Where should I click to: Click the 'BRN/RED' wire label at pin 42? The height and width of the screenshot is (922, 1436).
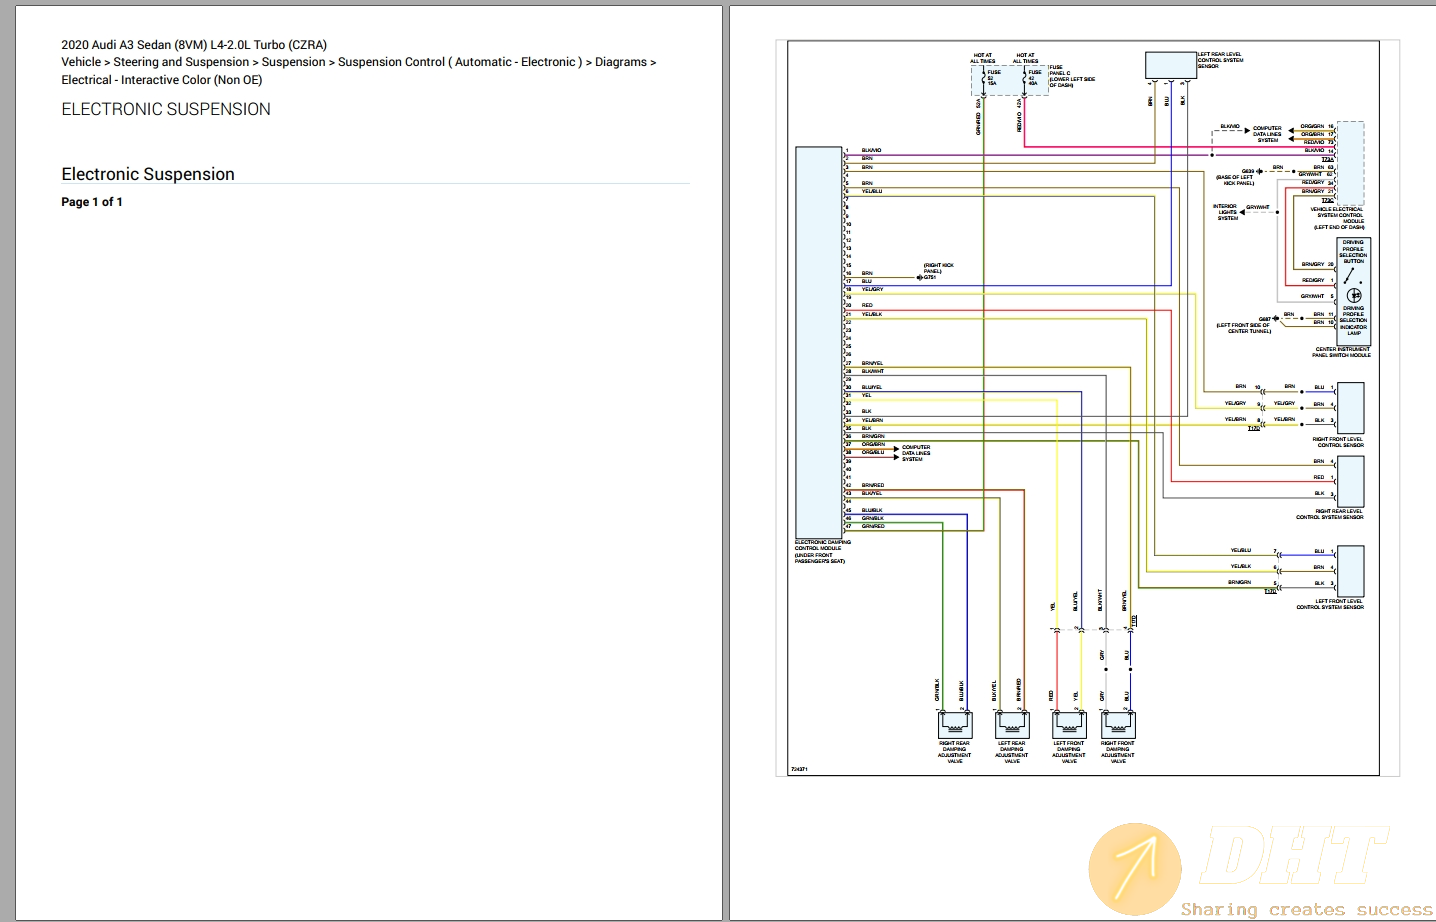(x=873, y=485)
